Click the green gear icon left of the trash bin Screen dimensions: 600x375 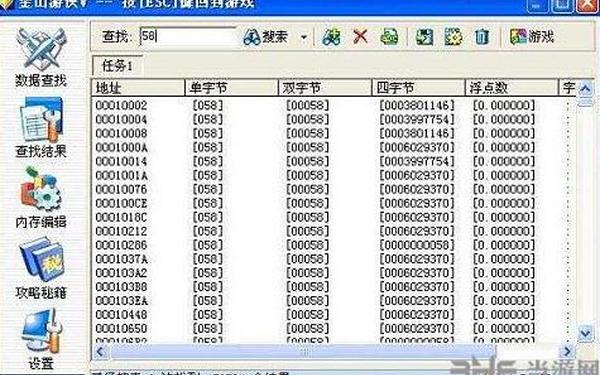(x=453, y=37)
